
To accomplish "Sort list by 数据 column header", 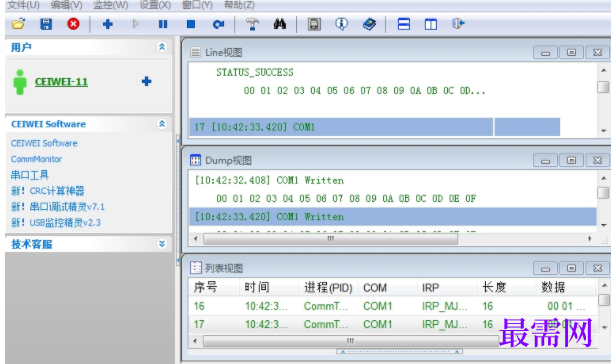I will (x=566, y=287).
